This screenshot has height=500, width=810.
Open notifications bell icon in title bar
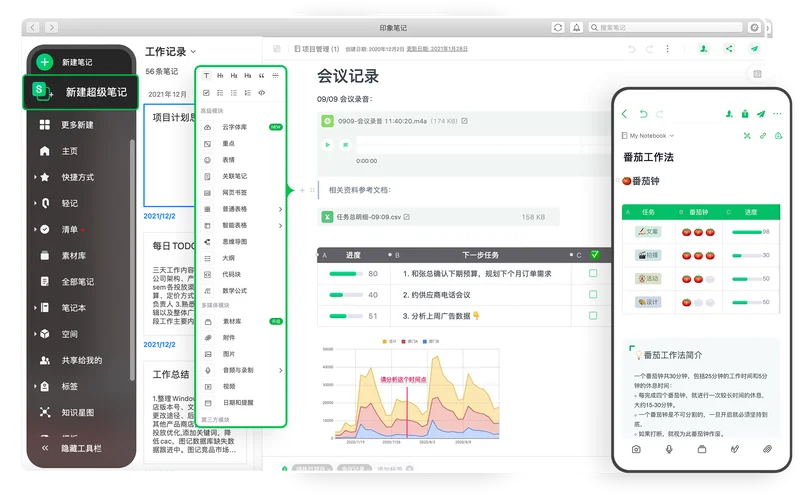point(577,27)
